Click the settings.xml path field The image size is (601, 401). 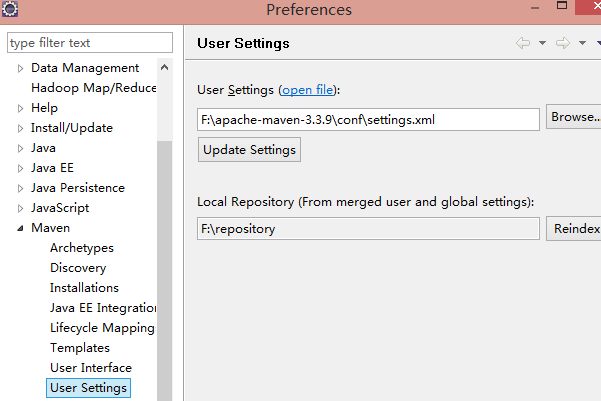368,120
